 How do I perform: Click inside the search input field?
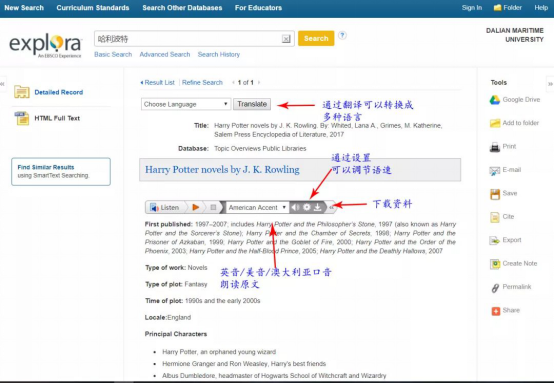click(189, 39)
